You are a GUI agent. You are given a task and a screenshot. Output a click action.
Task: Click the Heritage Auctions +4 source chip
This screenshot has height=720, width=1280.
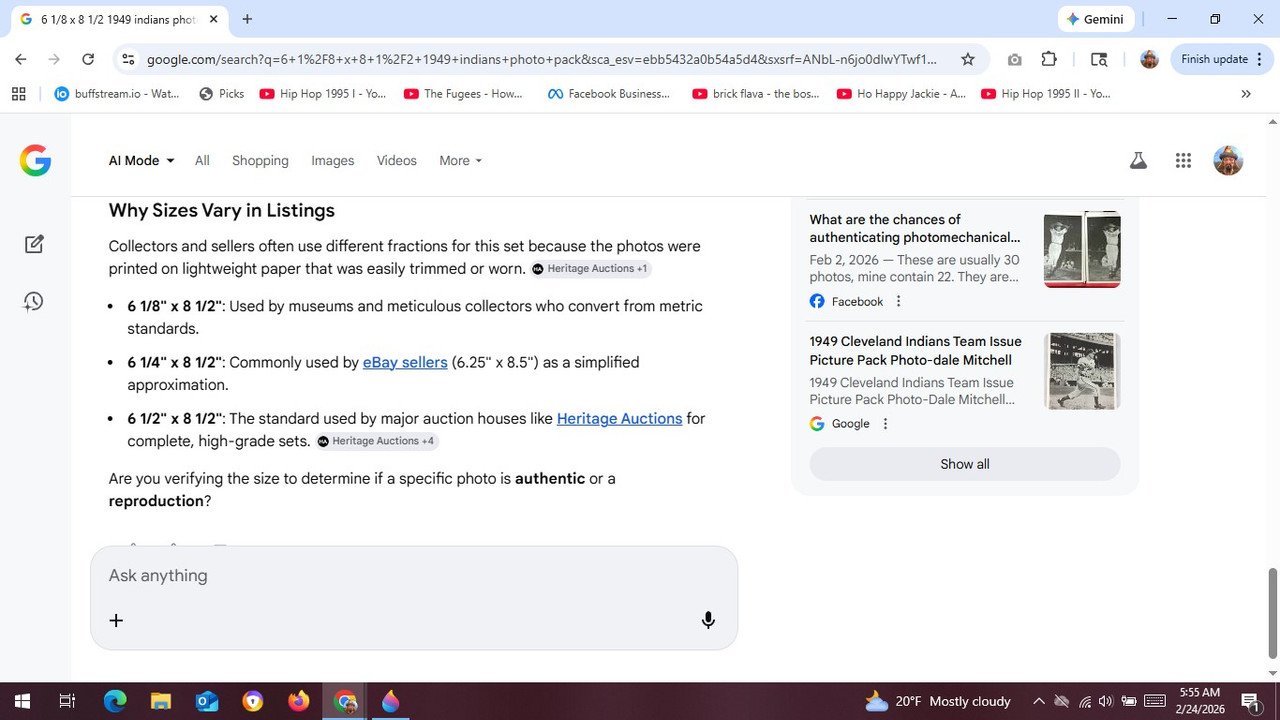point(376,441)
